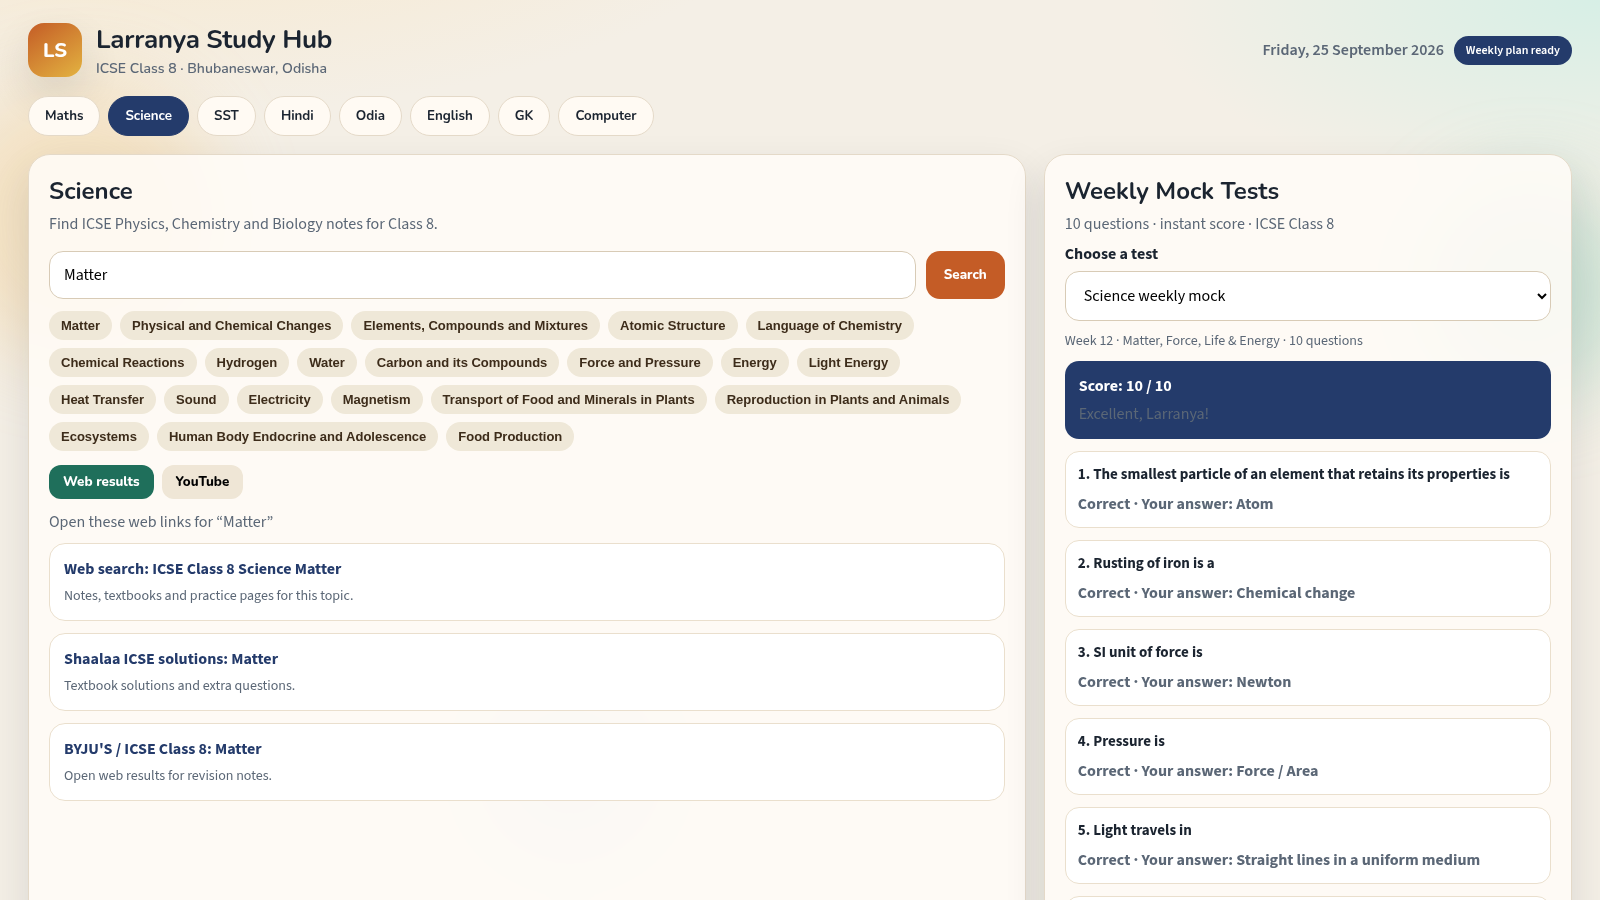Click the Weekly plan ready badge
This screenshot has height=900, width=1600.
pyautogui.click(x=1512, y=50)
